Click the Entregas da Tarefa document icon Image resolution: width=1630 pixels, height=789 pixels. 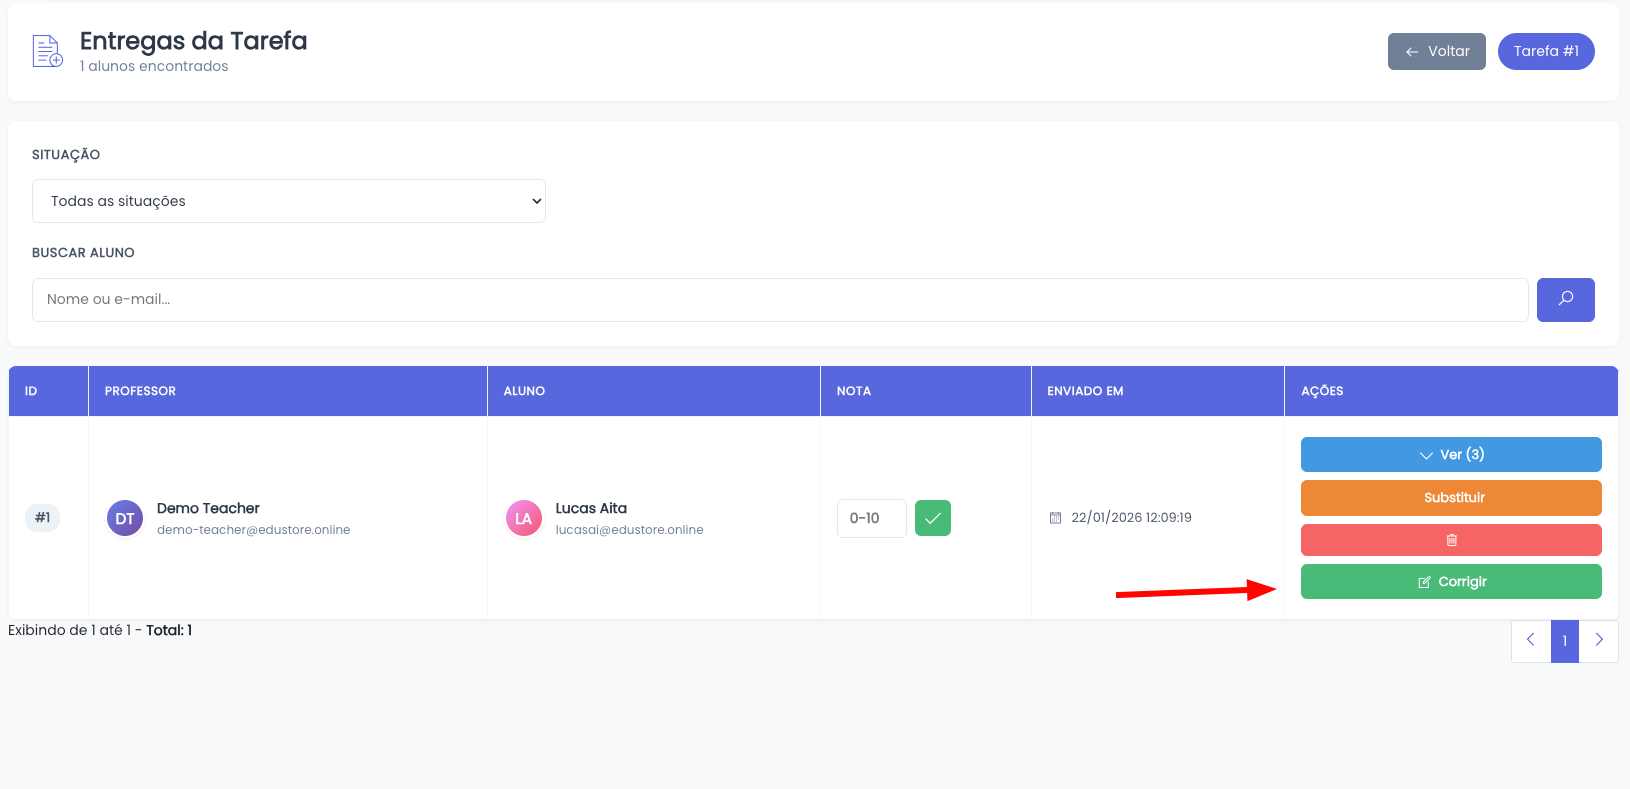[x=47, y=51]
